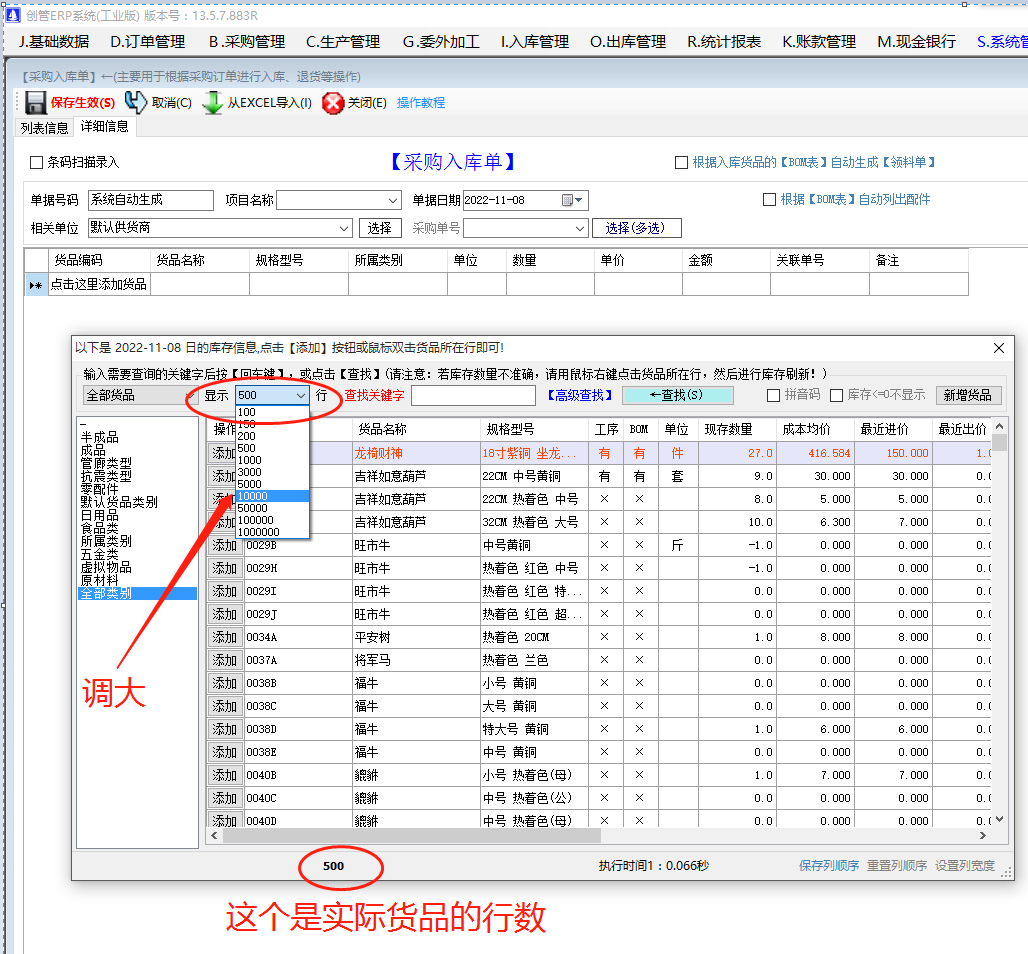Click the 取消 cancel arrow icon
Viewport: 1028px width, 954px height.
click(136, 102)
